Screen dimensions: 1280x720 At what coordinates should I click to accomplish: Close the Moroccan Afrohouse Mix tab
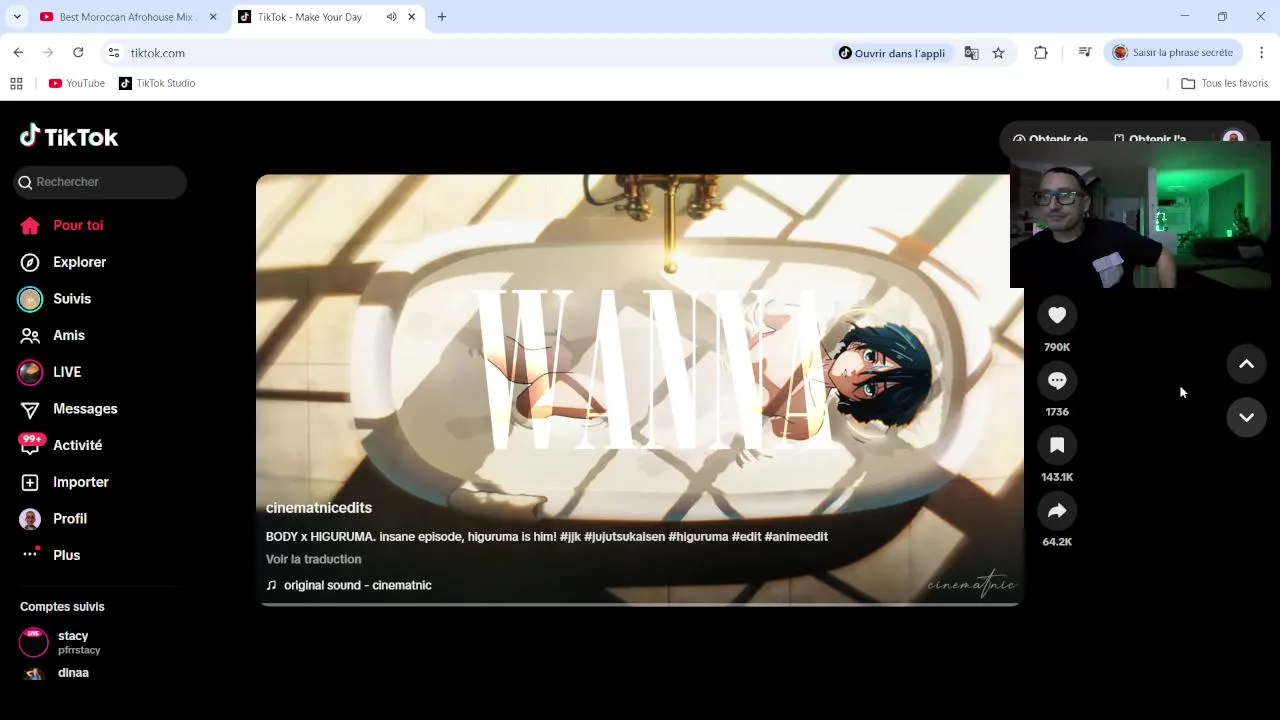click(x=213, y=17)
